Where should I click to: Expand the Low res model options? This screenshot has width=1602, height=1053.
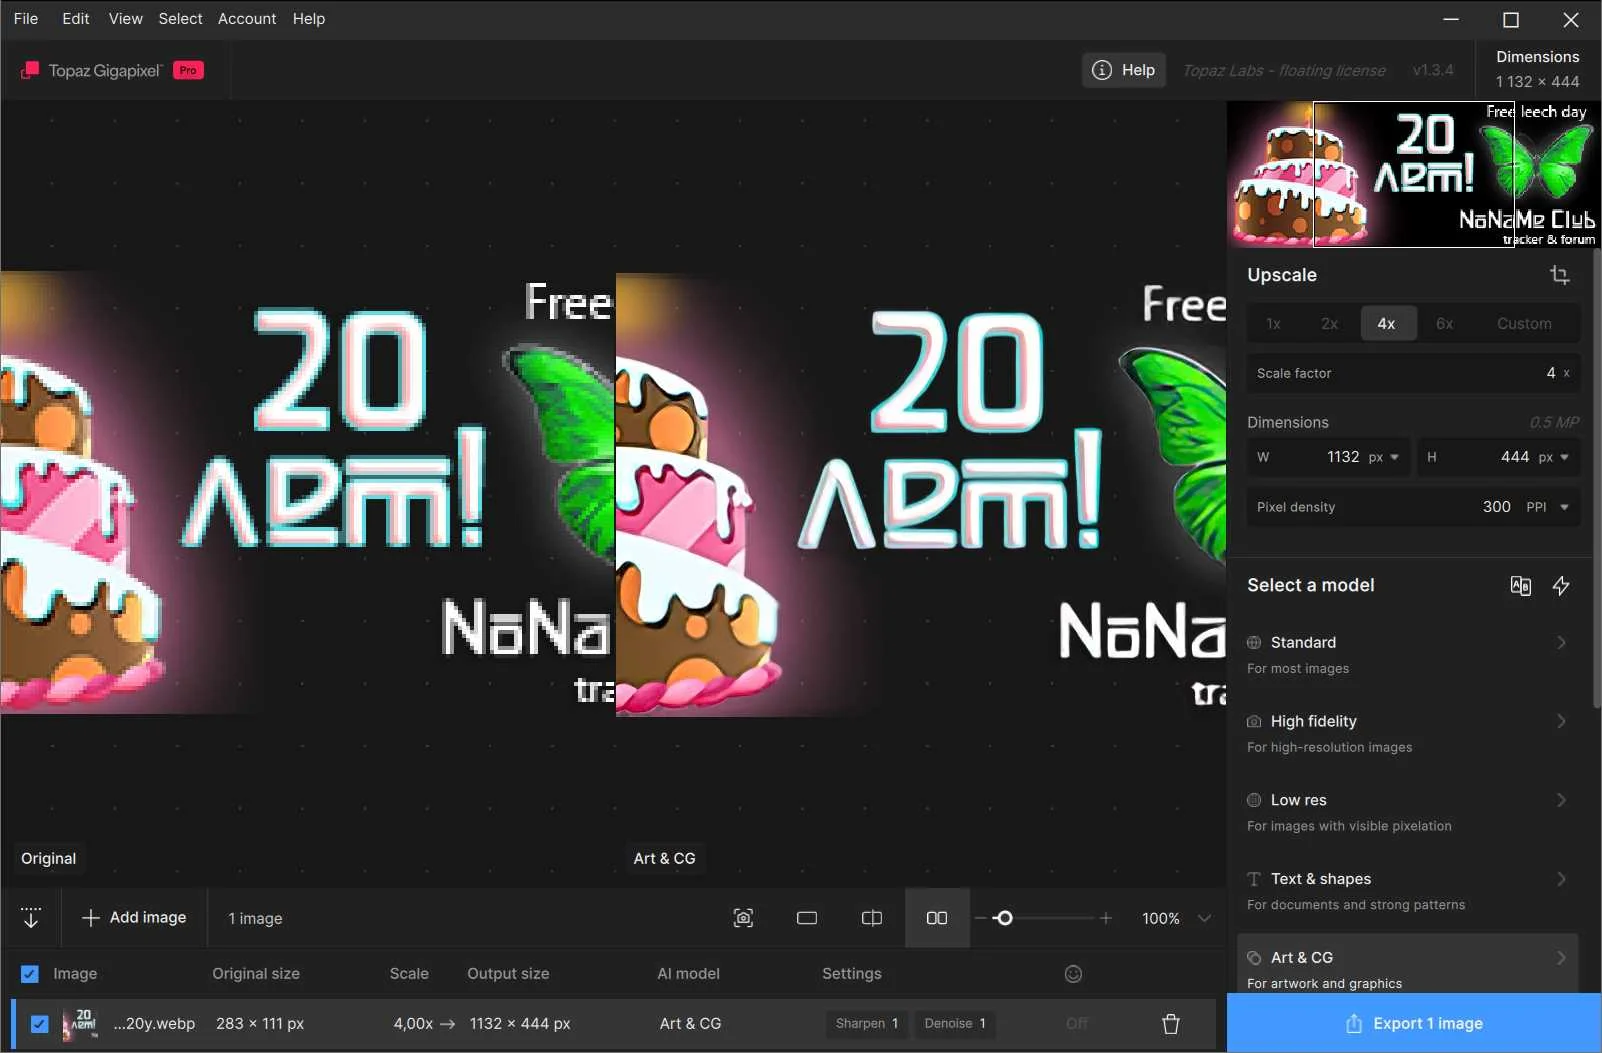tap(1561, 800)
